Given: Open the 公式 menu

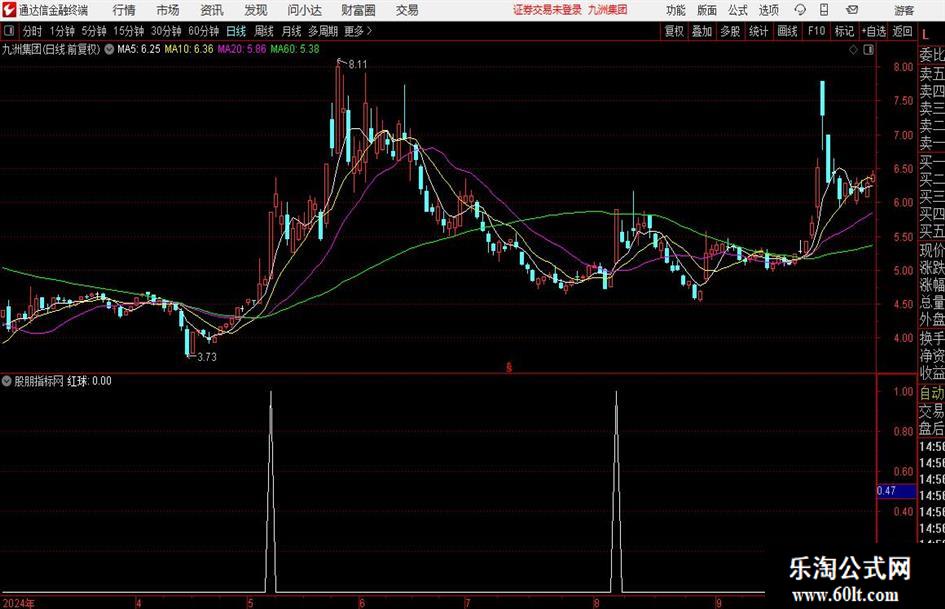Looking at the screenshot, I should [x=737, y=10].
